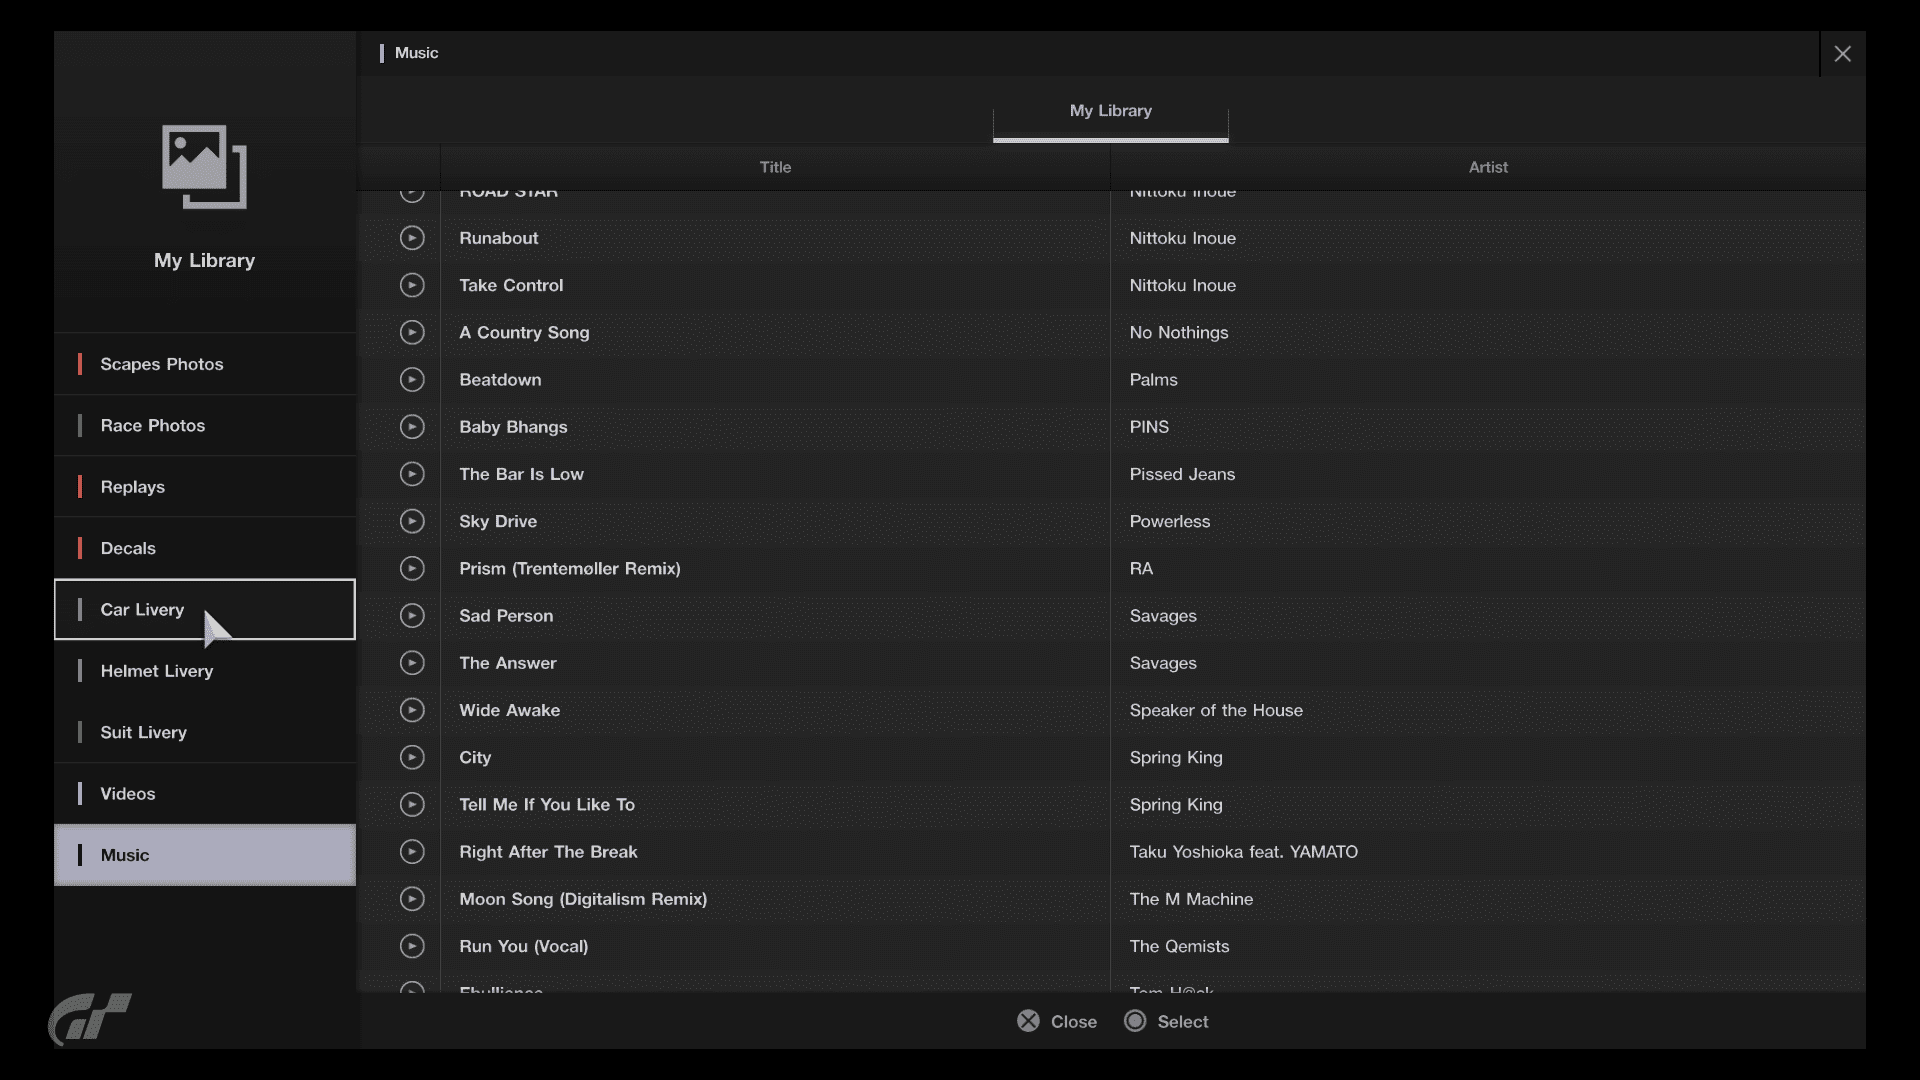The image size is (1920, 1080).
Task: Go to Videos section
Action: coord(205,794)
